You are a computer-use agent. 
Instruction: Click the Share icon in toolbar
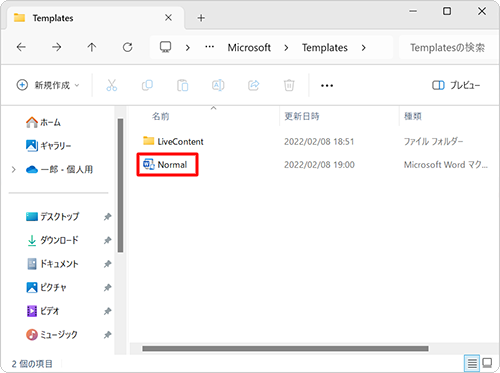tap(254, 85)
